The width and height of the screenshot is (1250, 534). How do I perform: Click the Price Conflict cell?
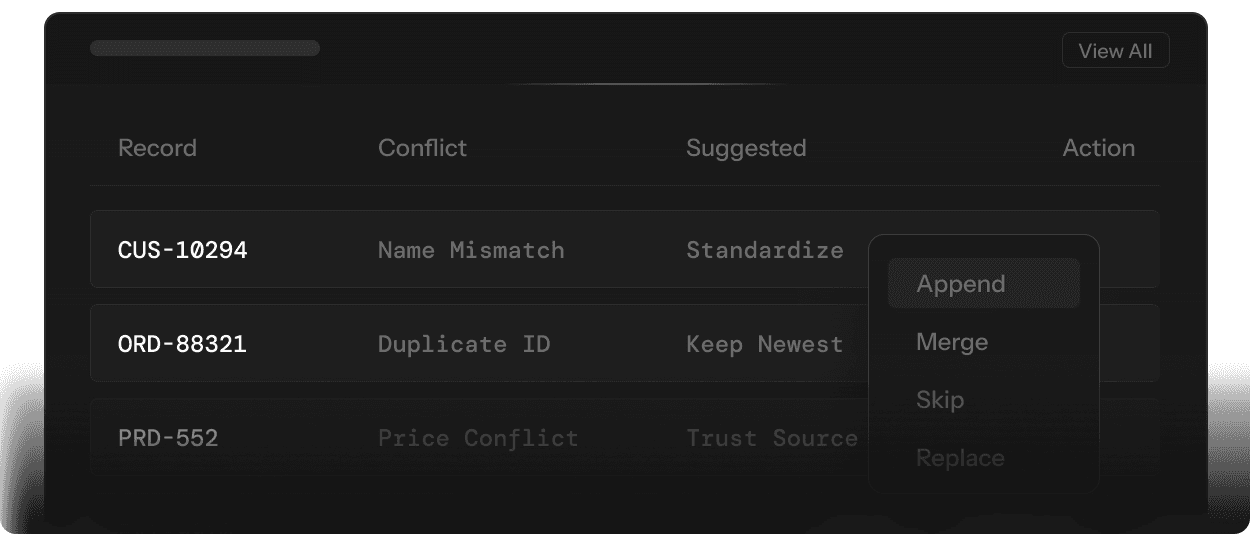(x=478, y=438)
